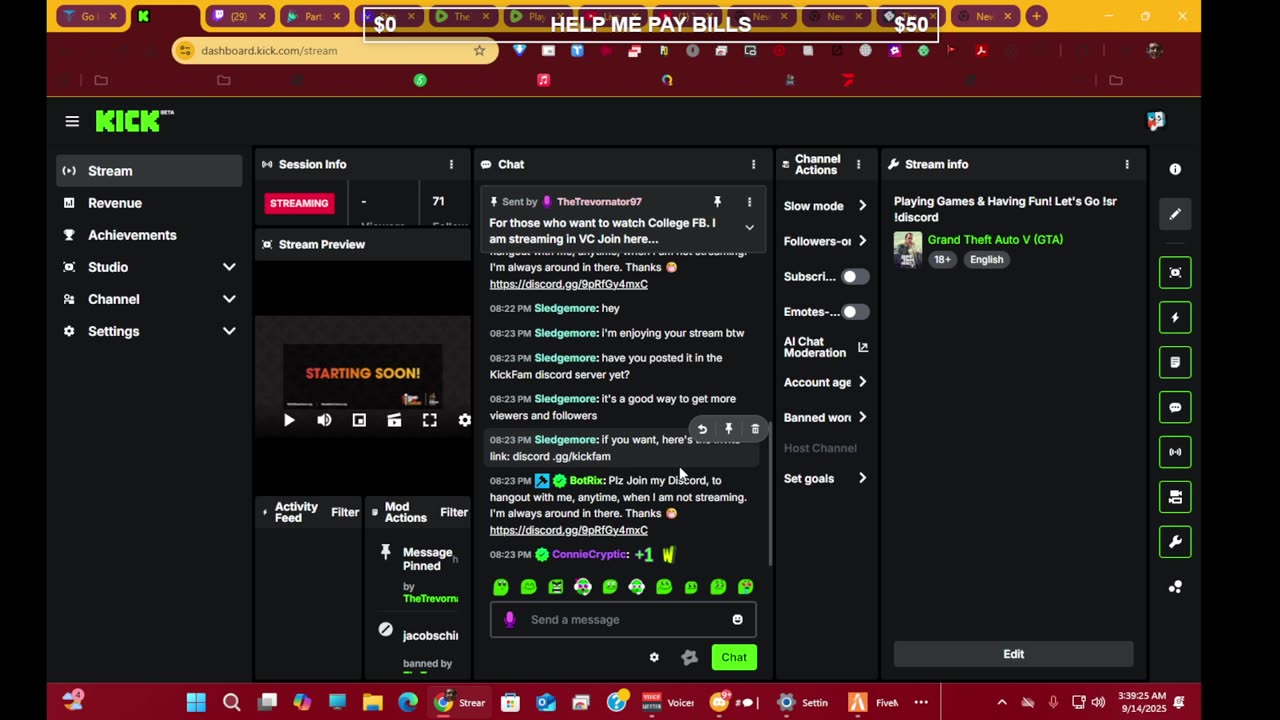Click the document notes icon in right sidebar

(x=1175, y=362)
